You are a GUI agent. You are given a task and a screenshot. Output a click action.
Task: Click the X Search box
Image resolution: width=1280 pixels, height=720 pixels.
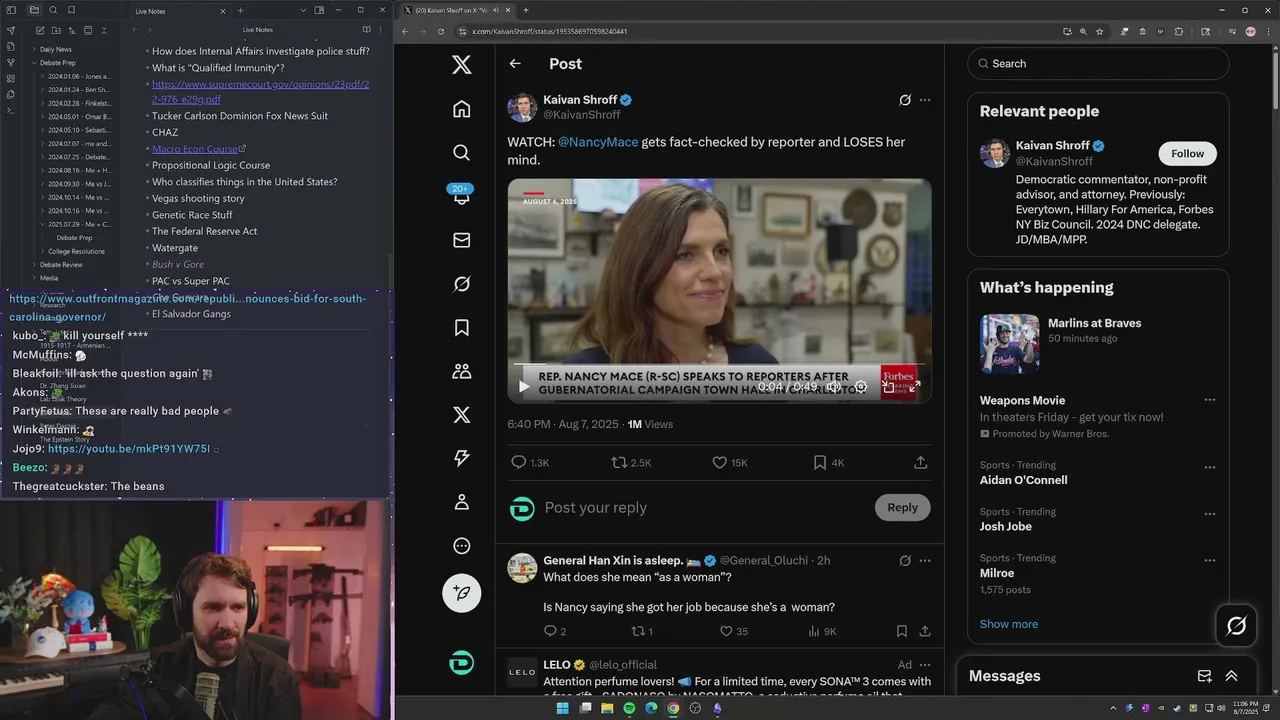pos(1098,63)
